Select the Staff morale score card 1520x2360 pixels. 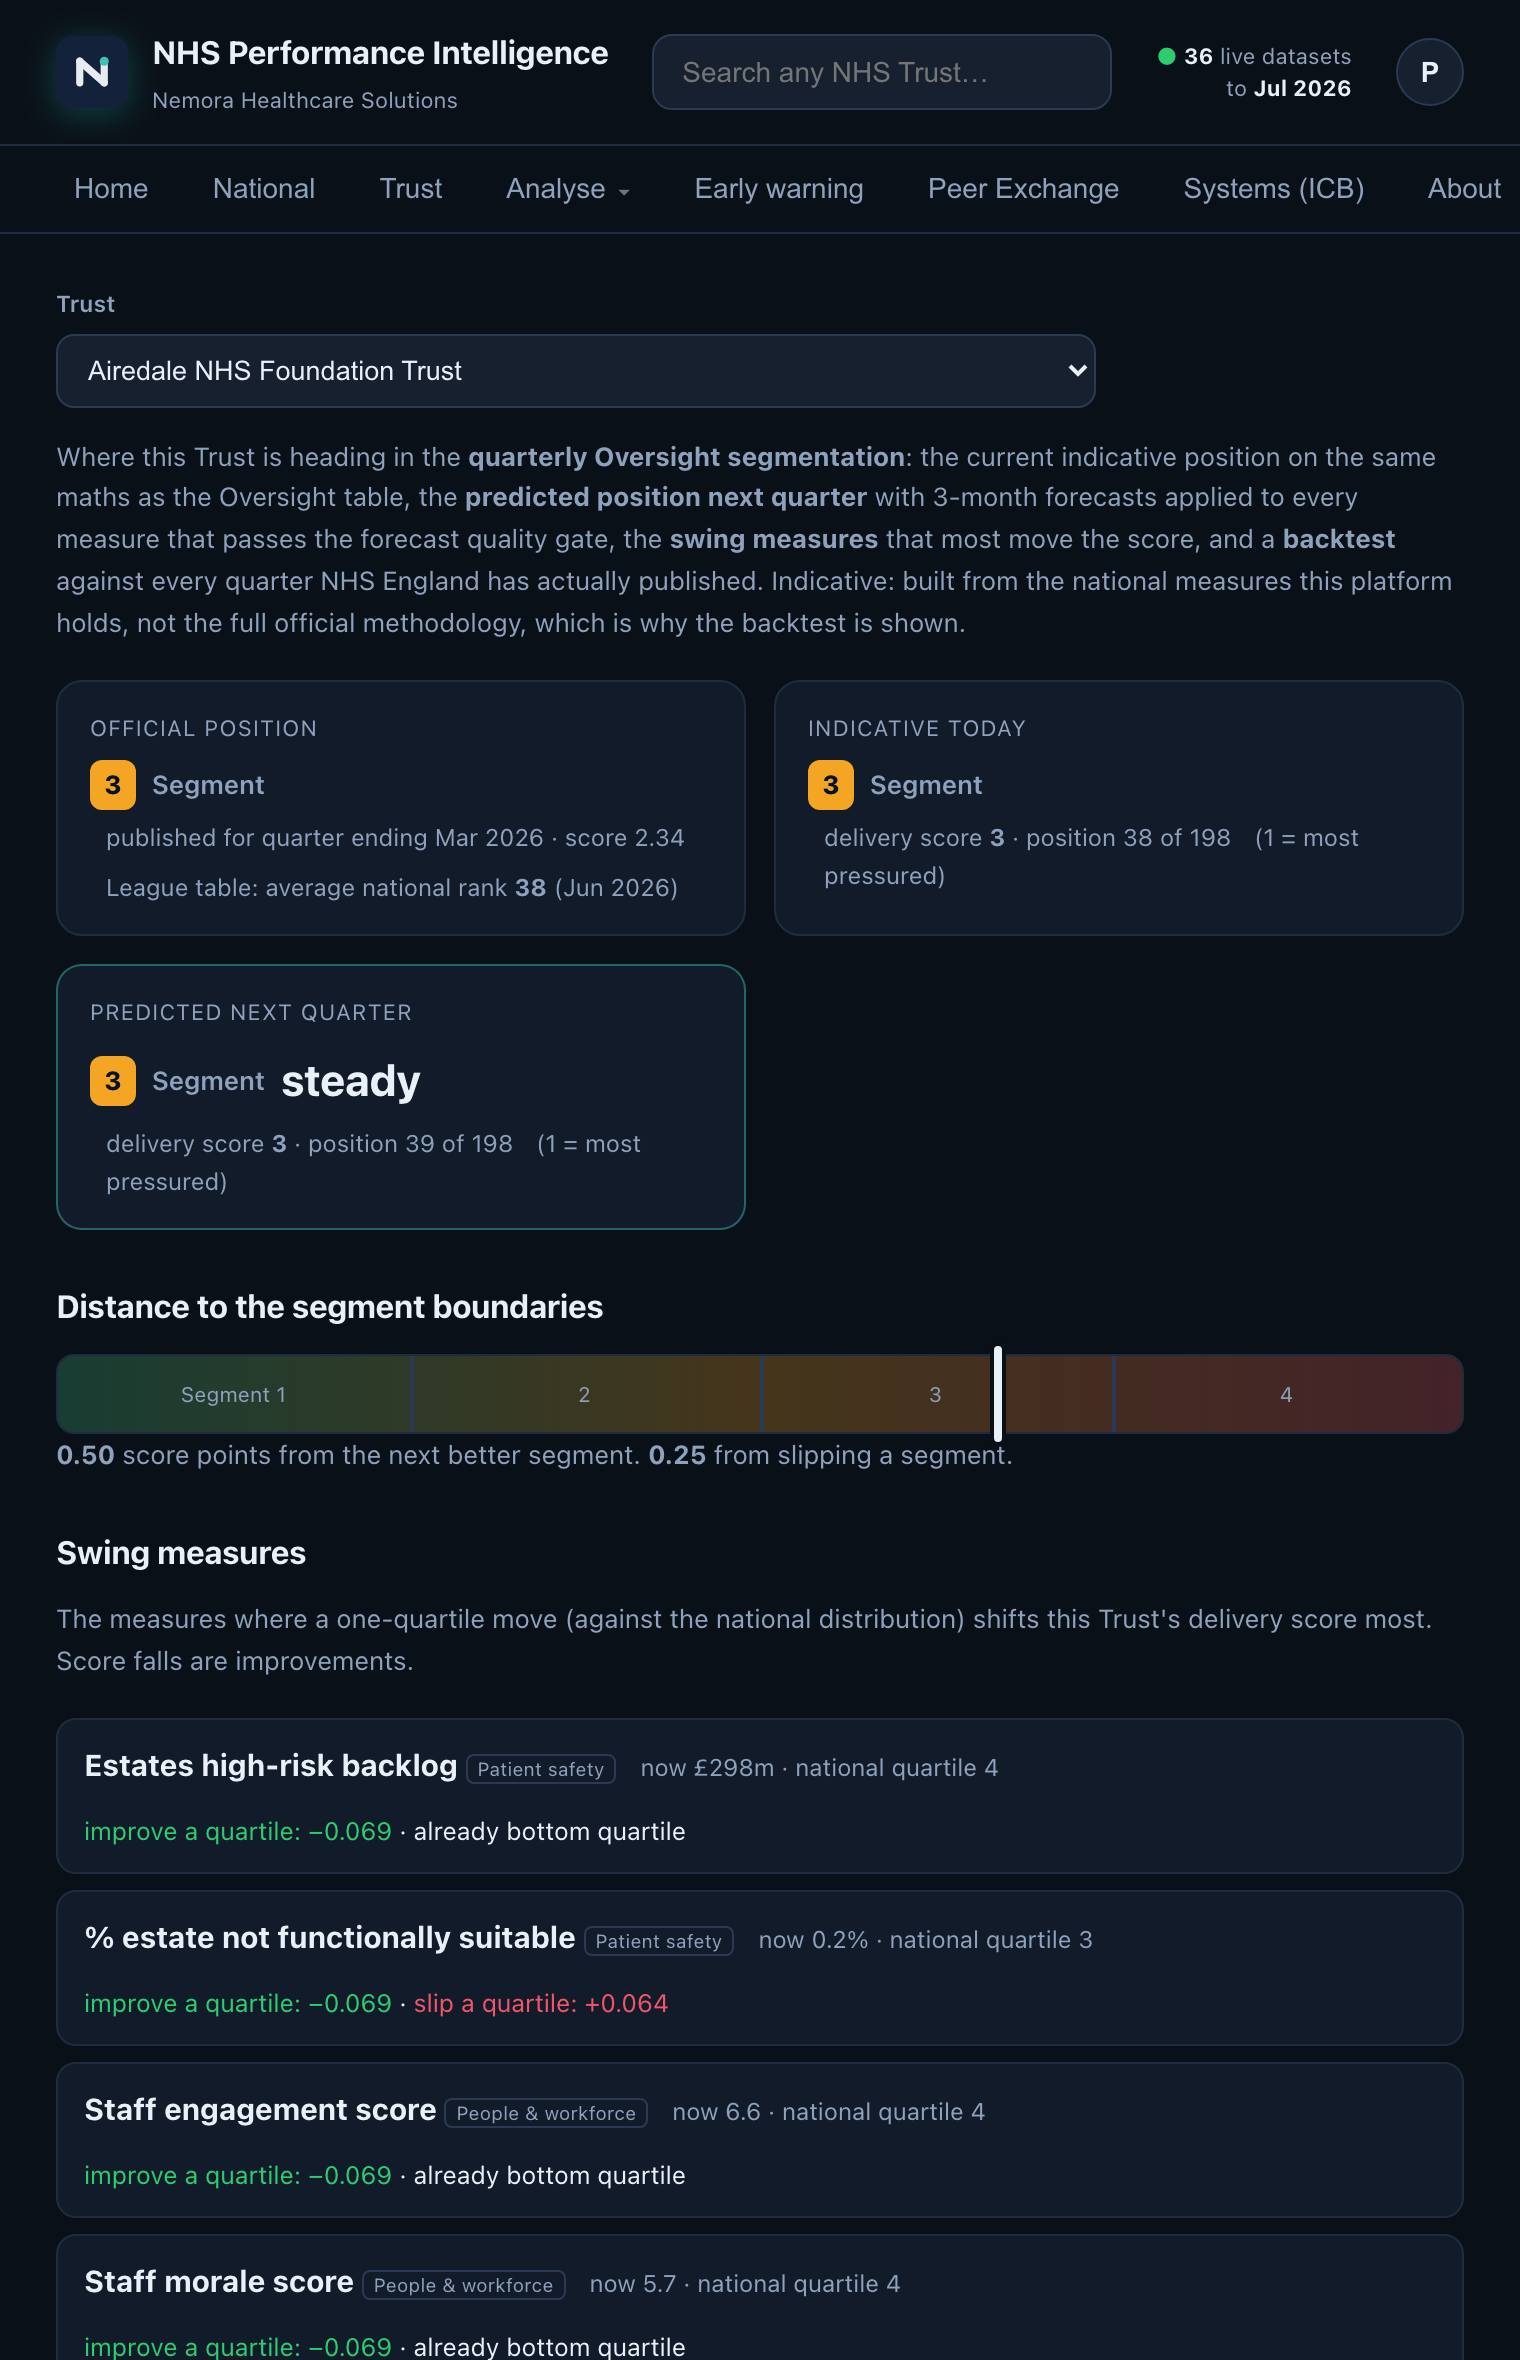point(760,2298)
